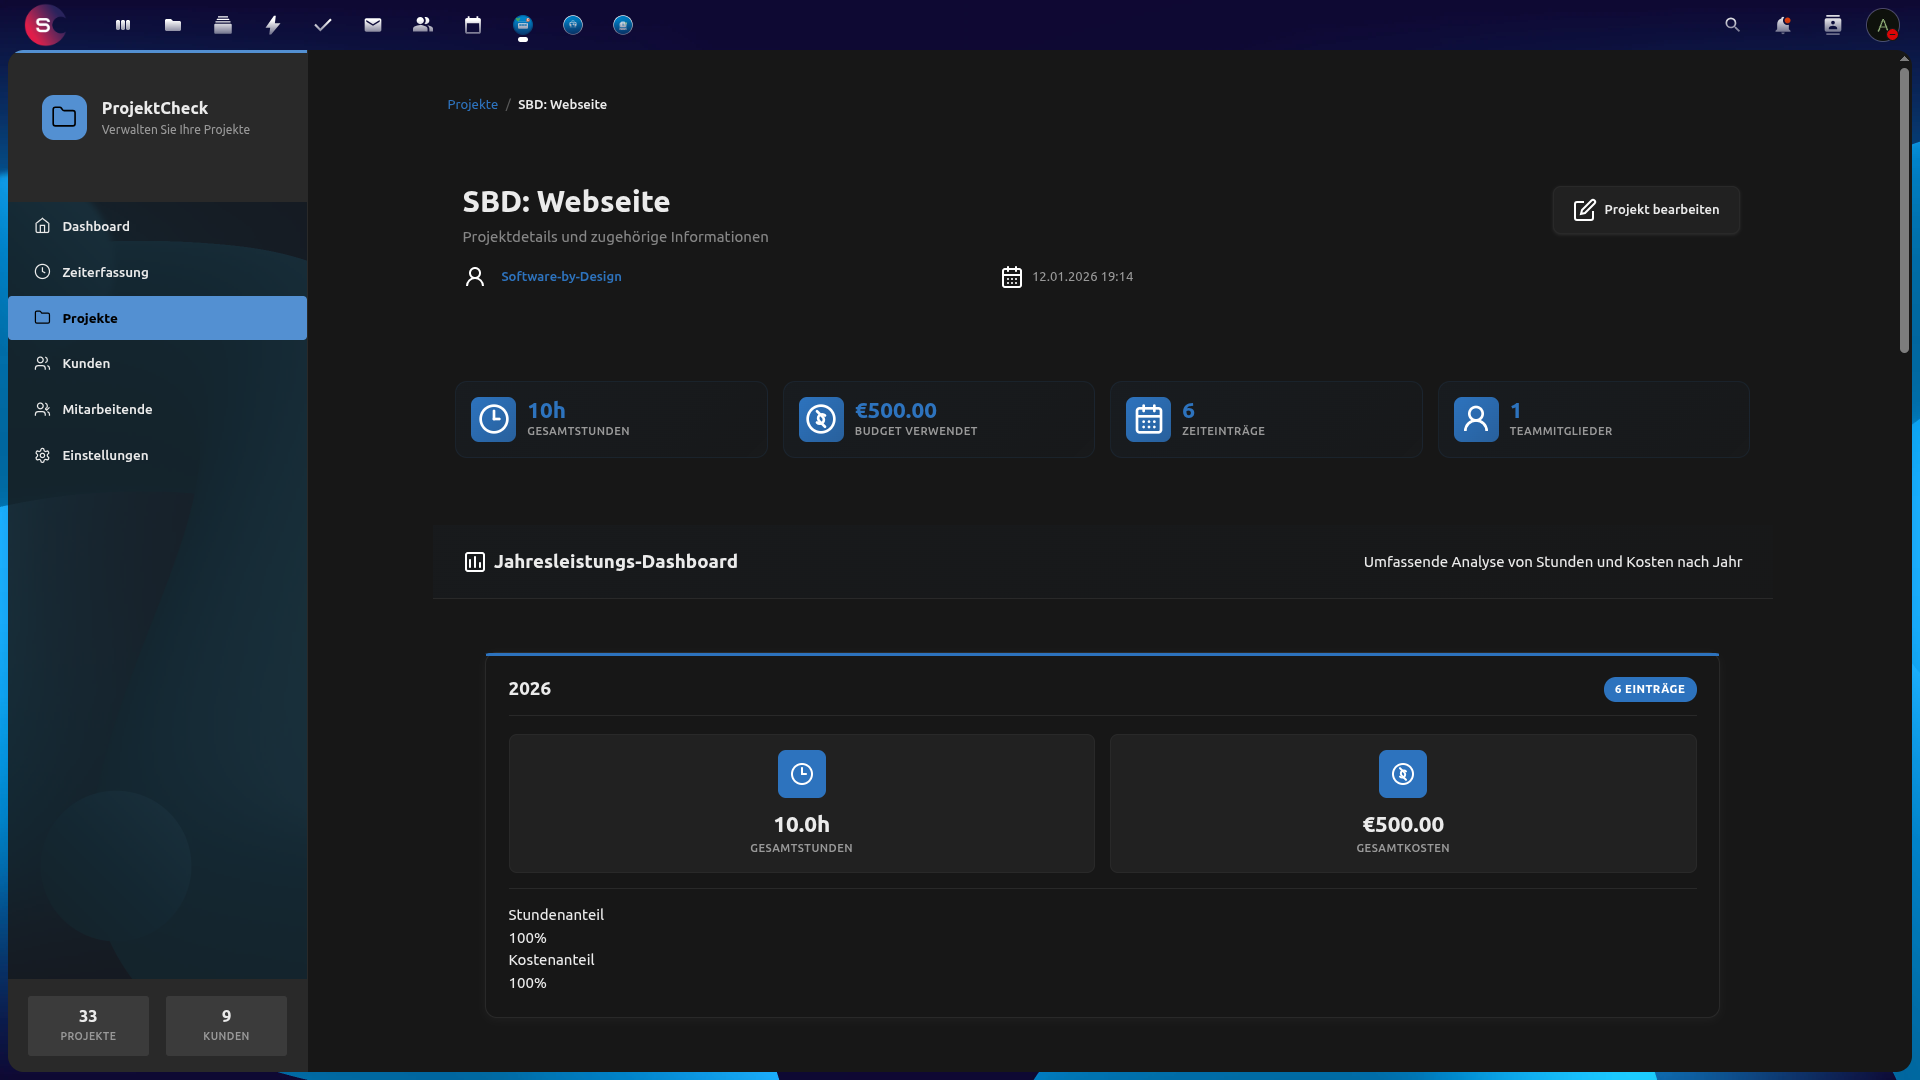
Task: Open the calendar icon in the top toolbar
Action: 472,25
